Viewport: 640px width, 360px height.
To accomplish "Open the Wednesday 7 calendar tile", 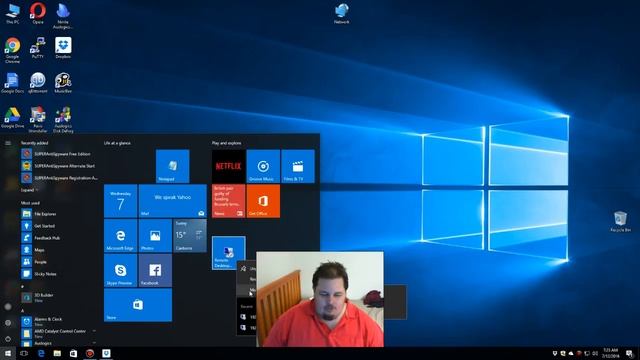I will coord(120,201).
